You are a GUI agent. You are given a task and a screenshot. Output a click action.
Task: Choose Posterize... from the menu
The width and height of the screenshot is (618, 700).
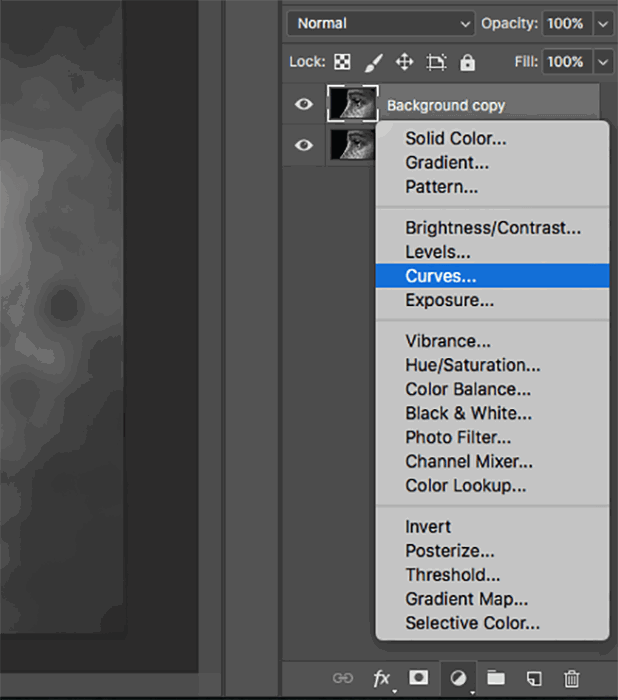[x=493, y=551]
